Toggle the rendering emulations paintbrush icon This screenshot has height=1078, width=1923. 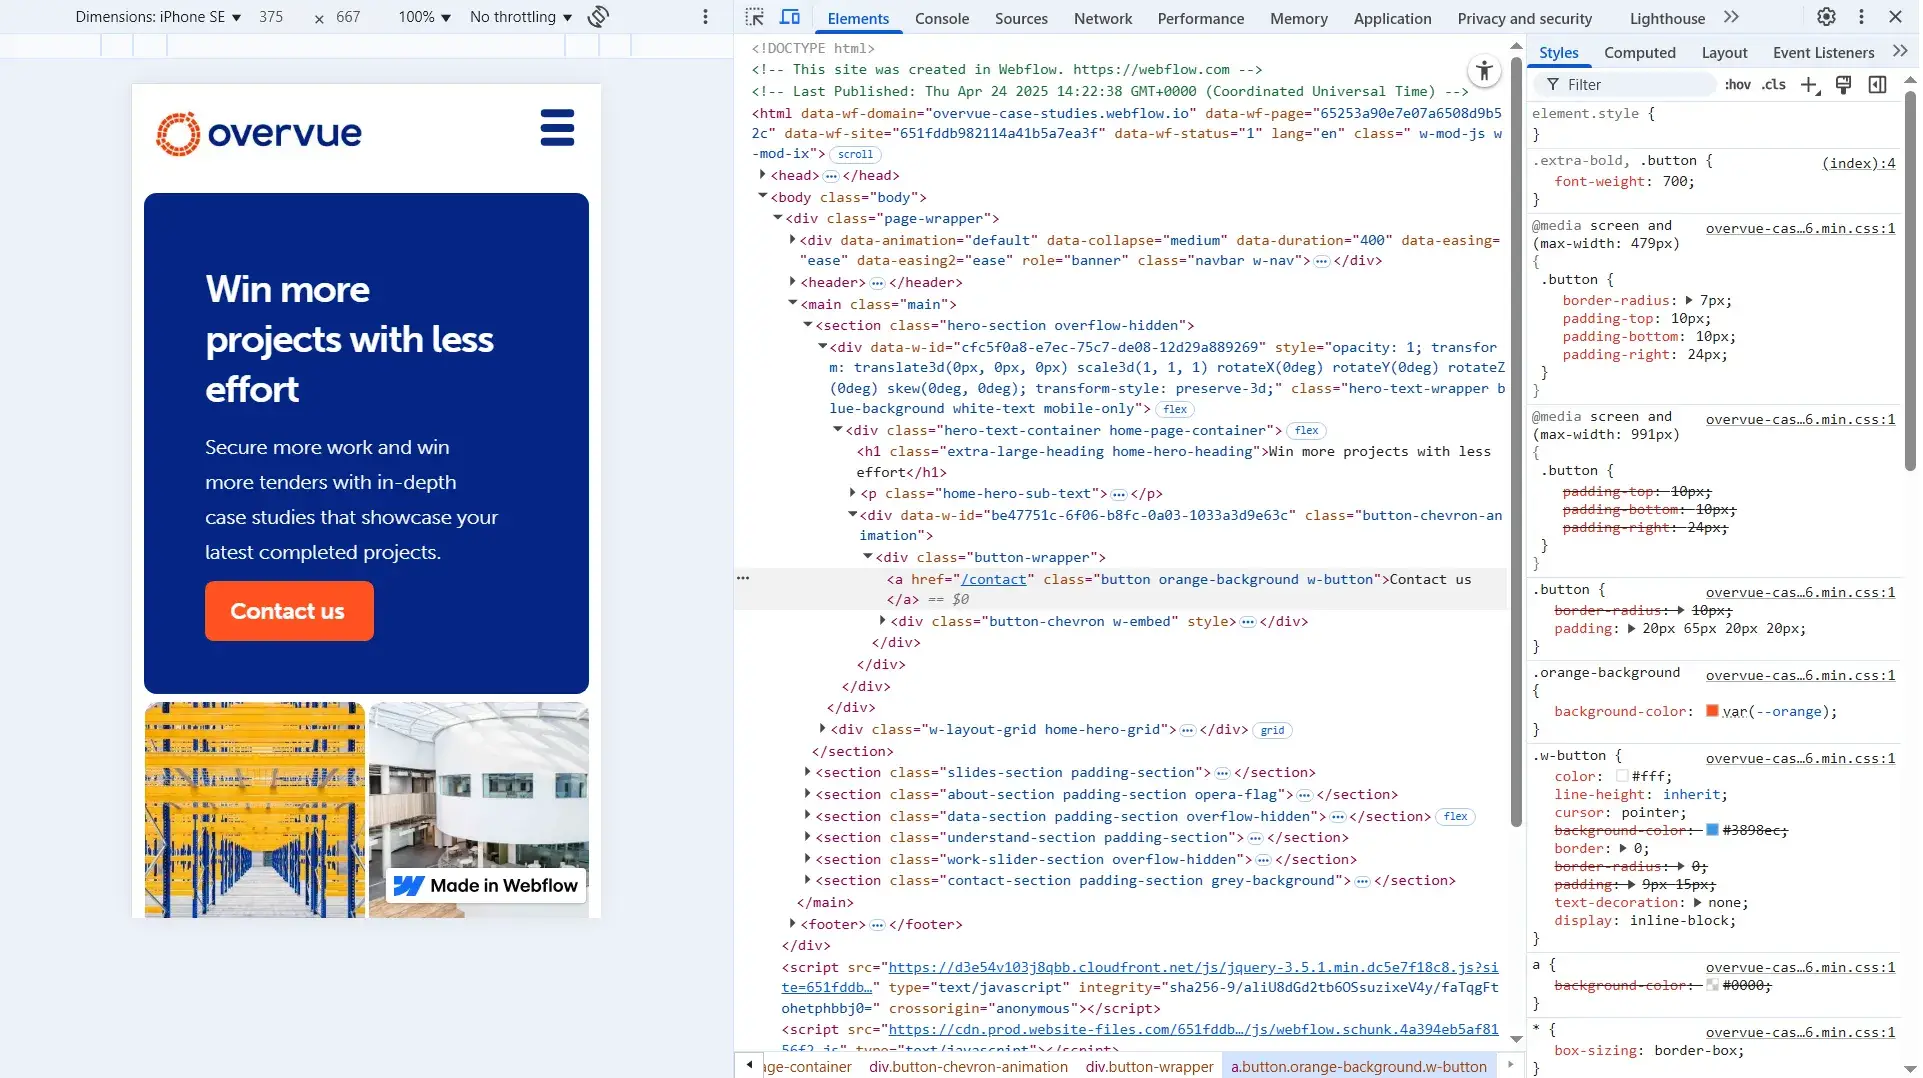click(1844, 85)
